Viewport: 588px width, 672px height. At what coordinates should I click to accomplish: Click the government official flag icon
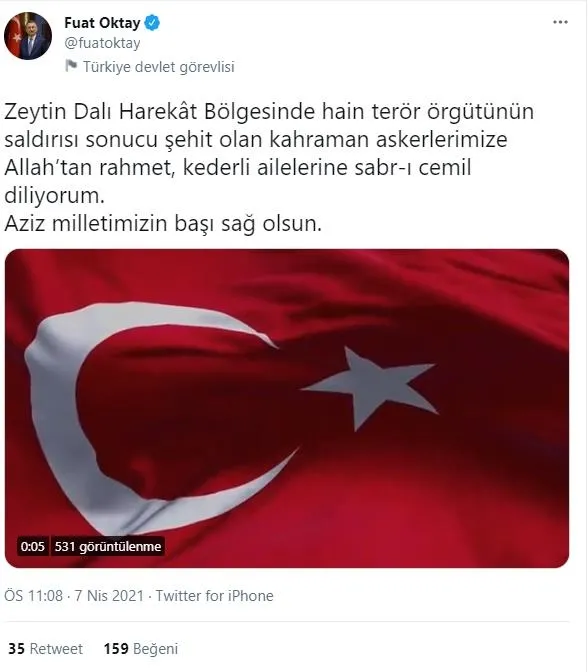pos(71,66)
